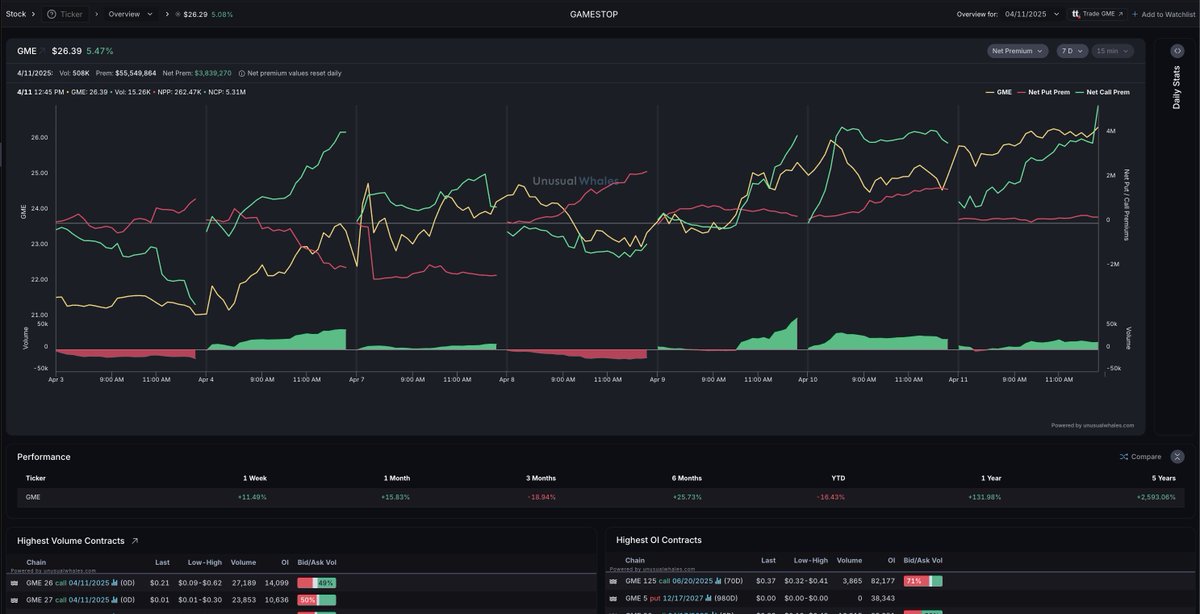
Task: Click chart icon on GME 125 call row
Action: pos(717,581)
